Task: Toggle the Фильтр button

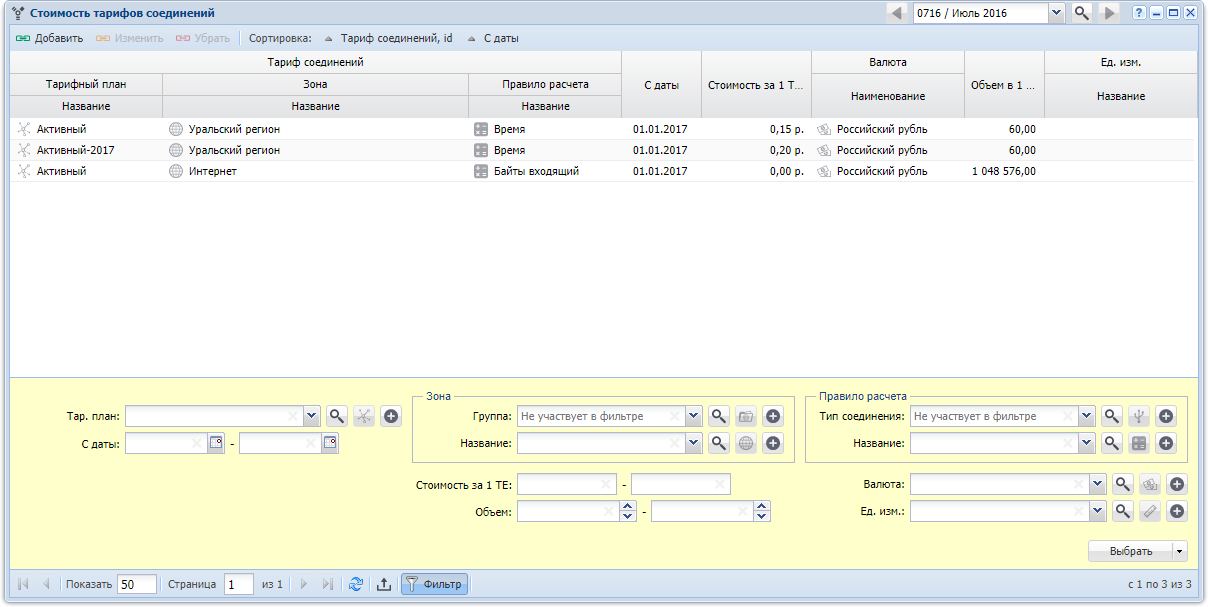Action: tap(434, 584)
